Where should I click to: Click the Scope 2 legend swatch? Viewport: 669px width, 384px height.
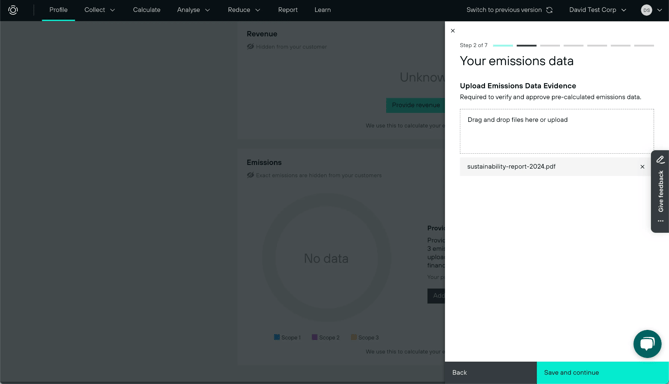coord(314,337)
